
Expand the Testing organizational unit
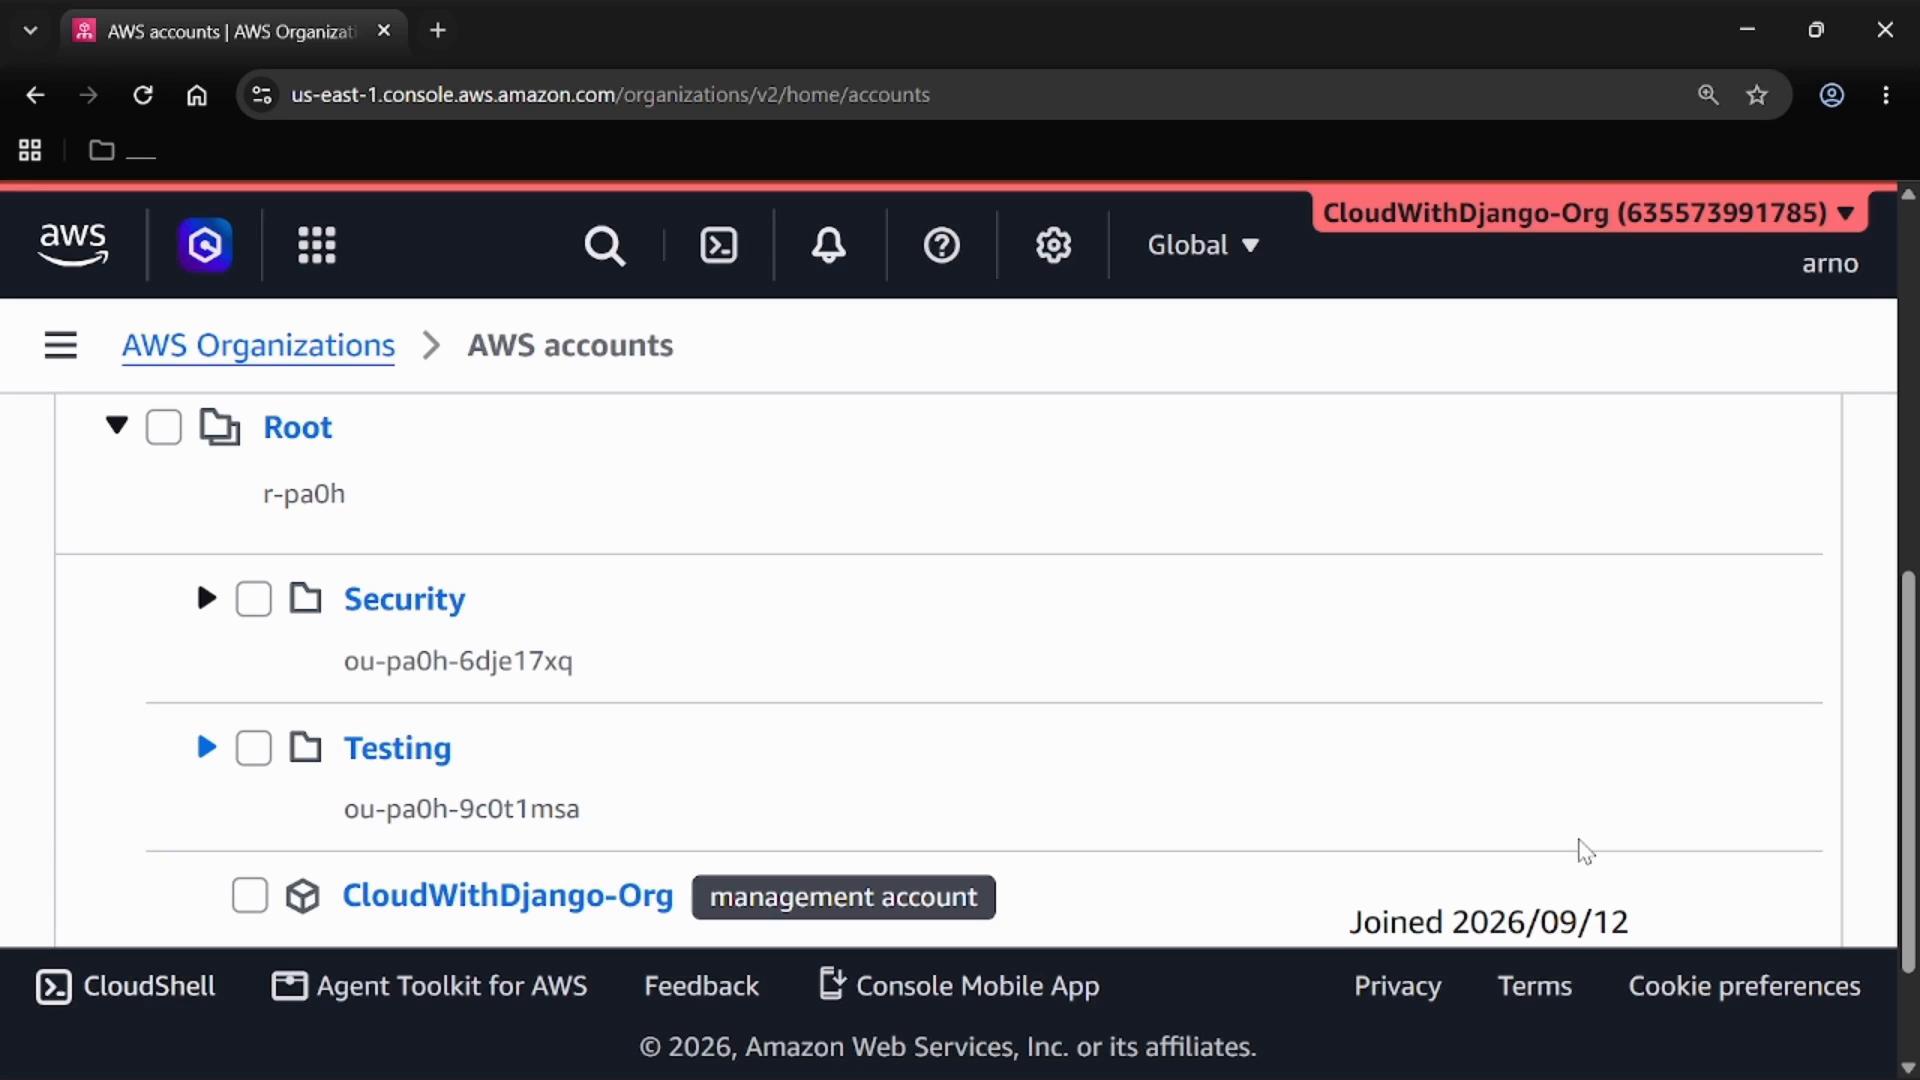pyautogui.click(x=206, y=747)
